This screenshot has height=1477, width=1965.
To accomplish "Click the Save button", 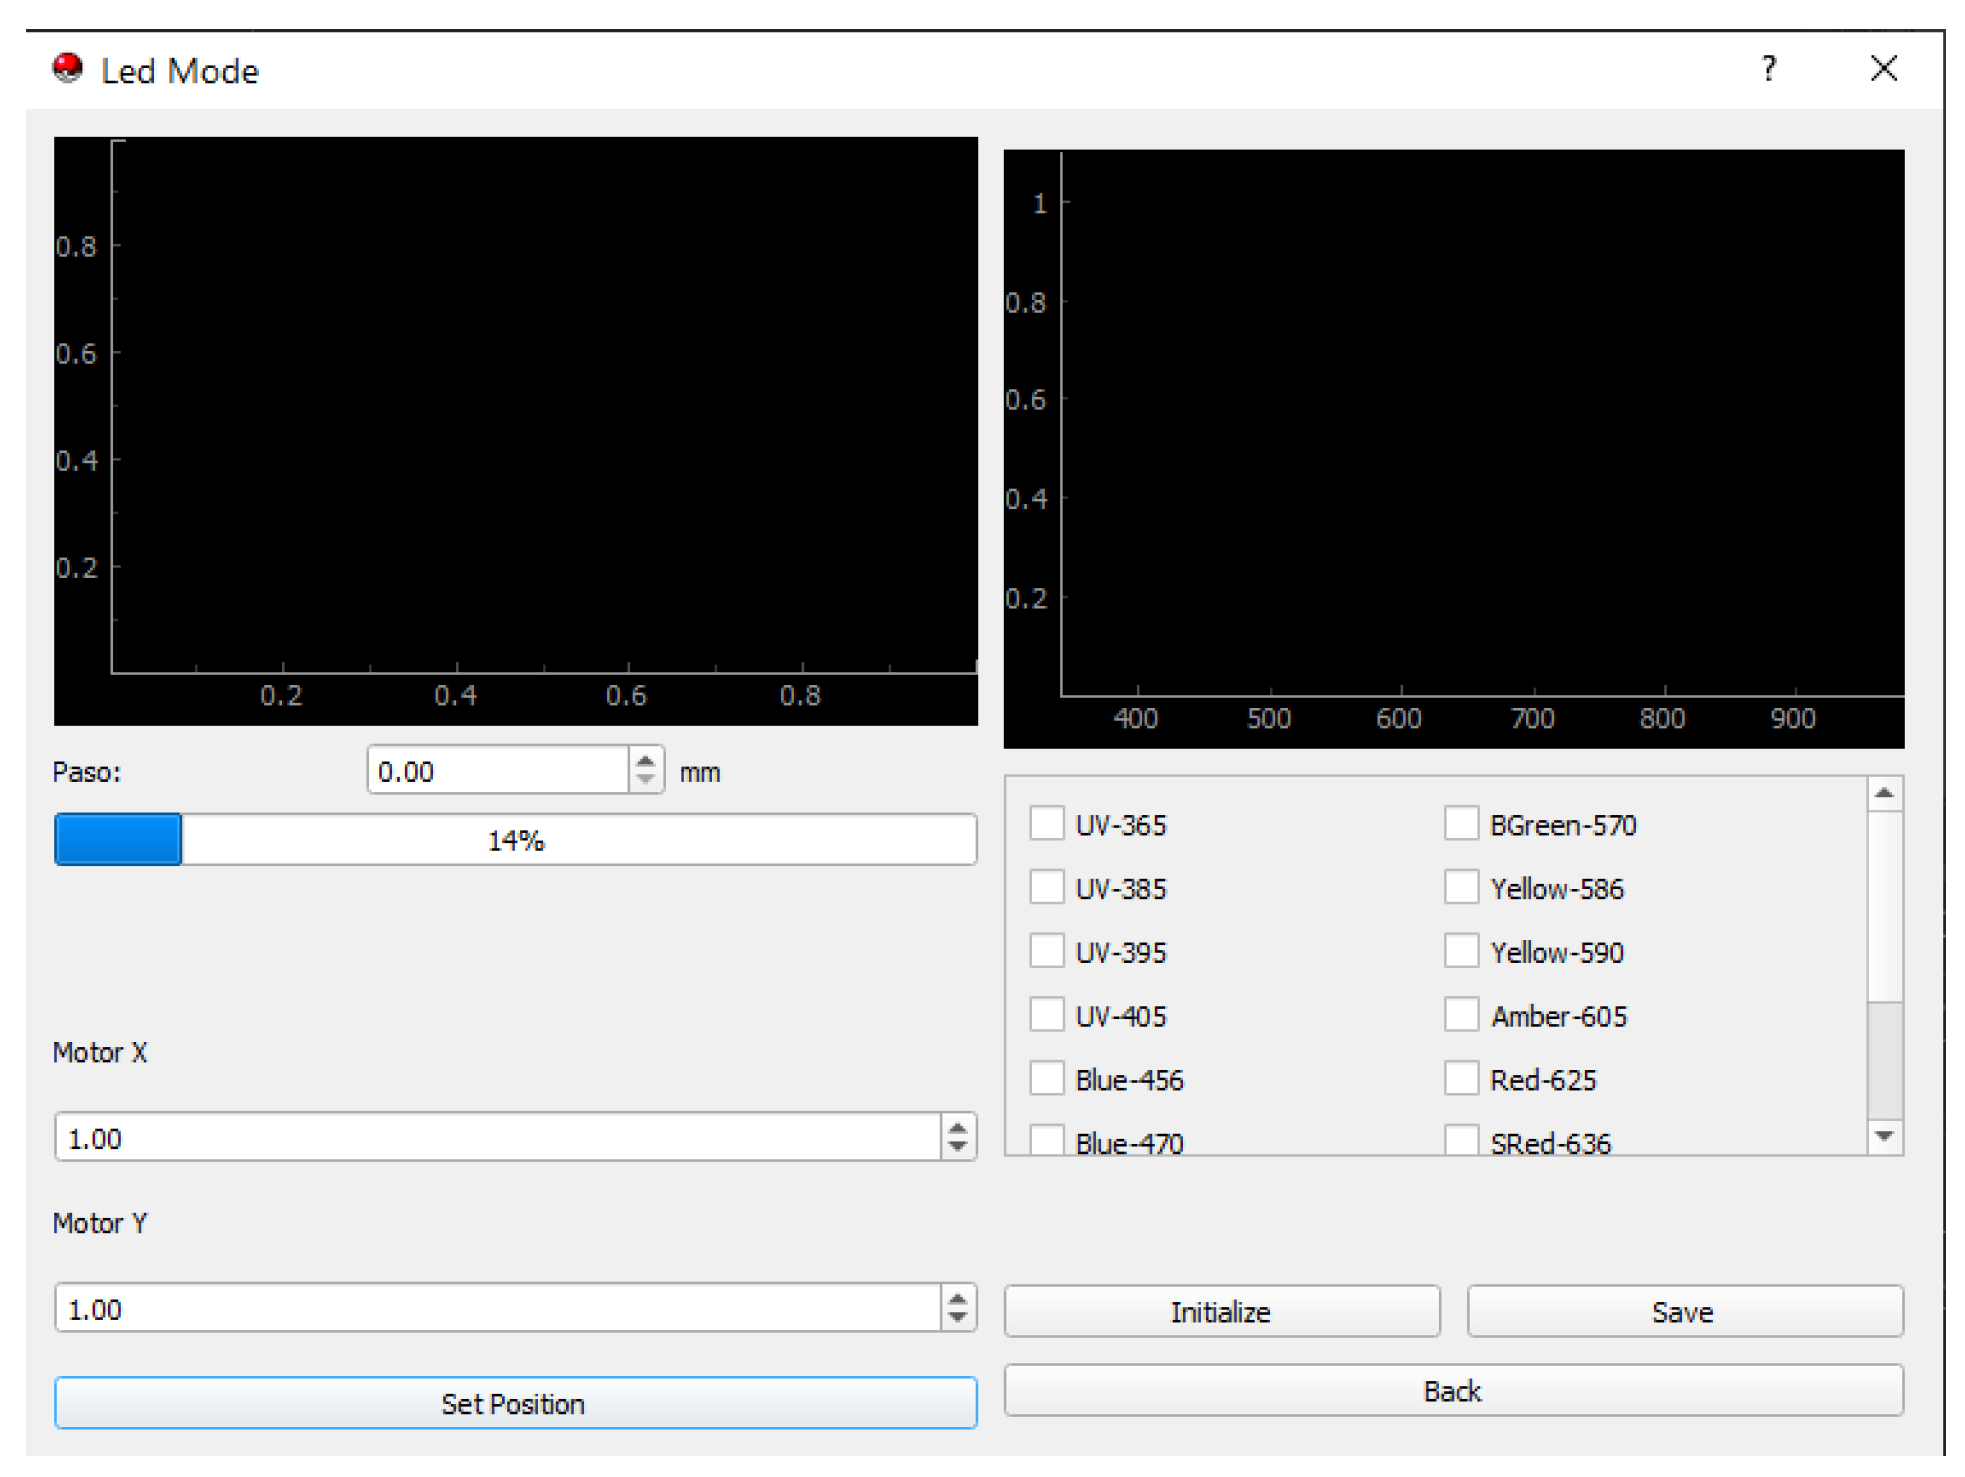I will (1683, 1311).
